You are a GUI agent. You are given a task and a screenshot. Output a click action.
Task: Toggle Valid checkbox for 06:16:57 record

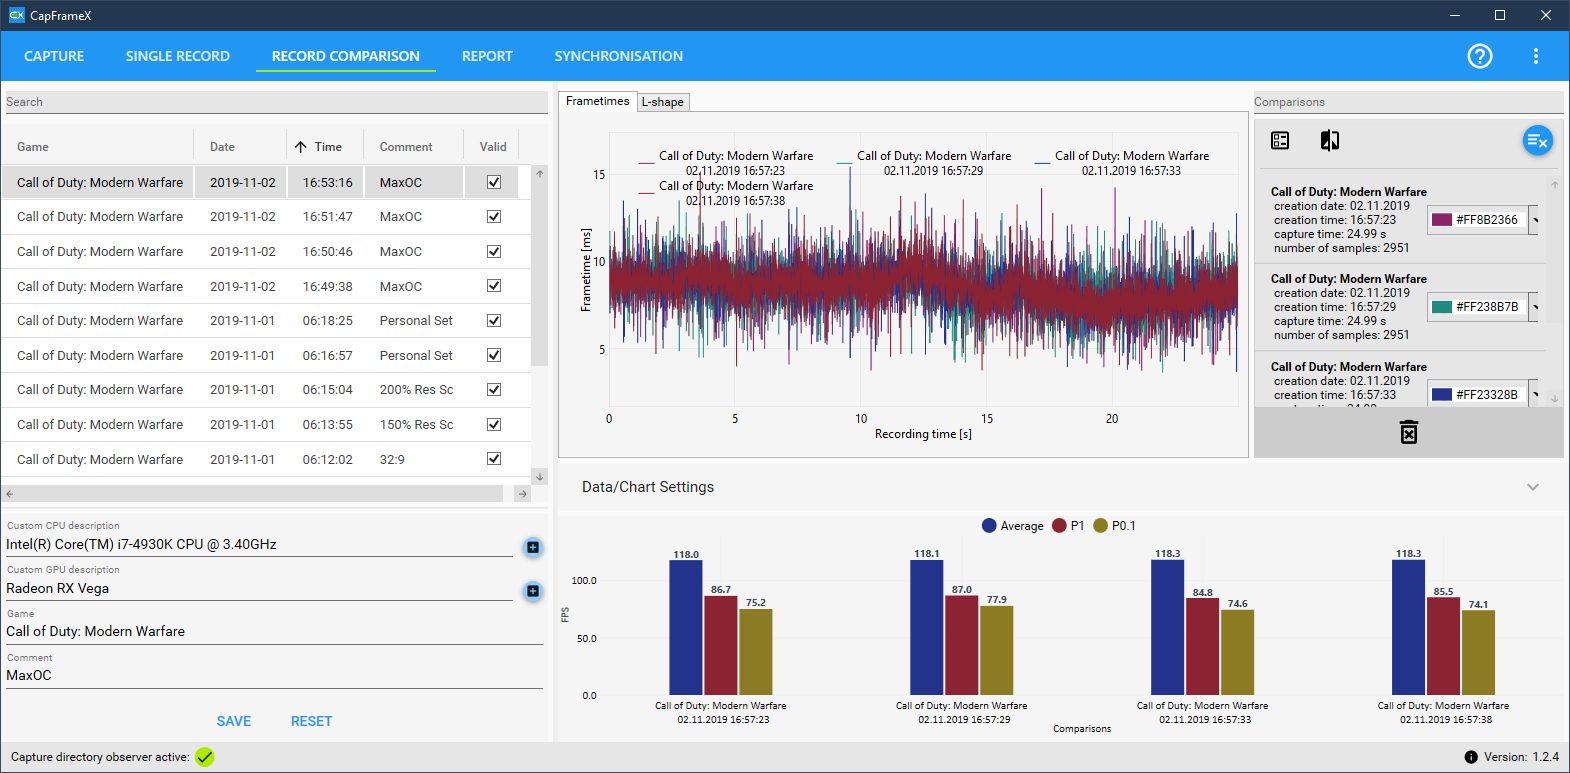pos(494,355)
